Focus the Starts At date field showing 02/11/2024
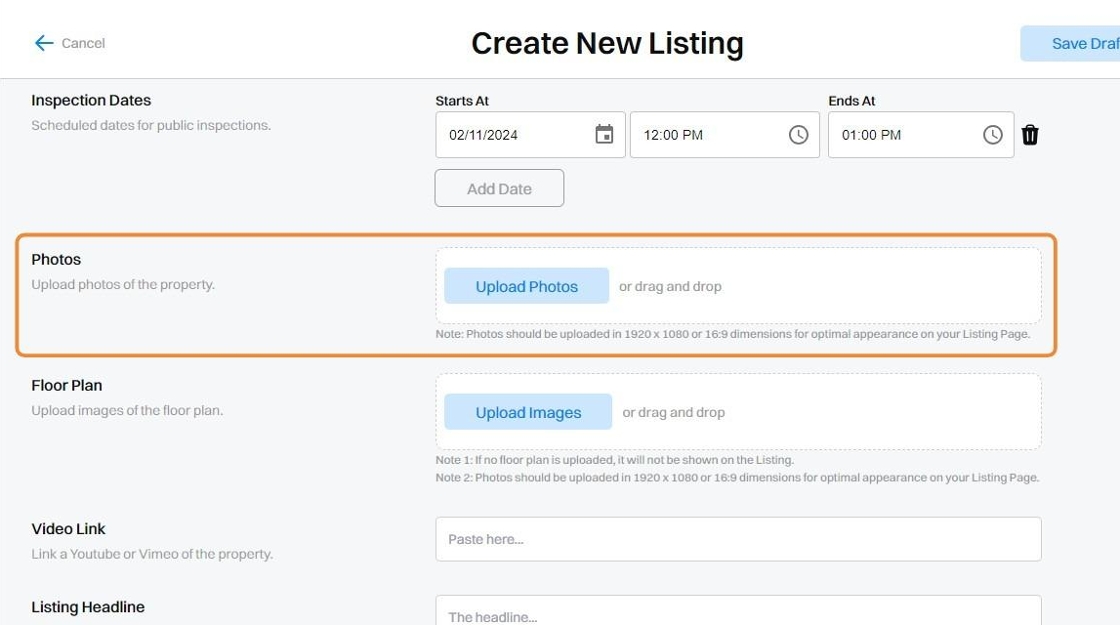 point(510,135)
